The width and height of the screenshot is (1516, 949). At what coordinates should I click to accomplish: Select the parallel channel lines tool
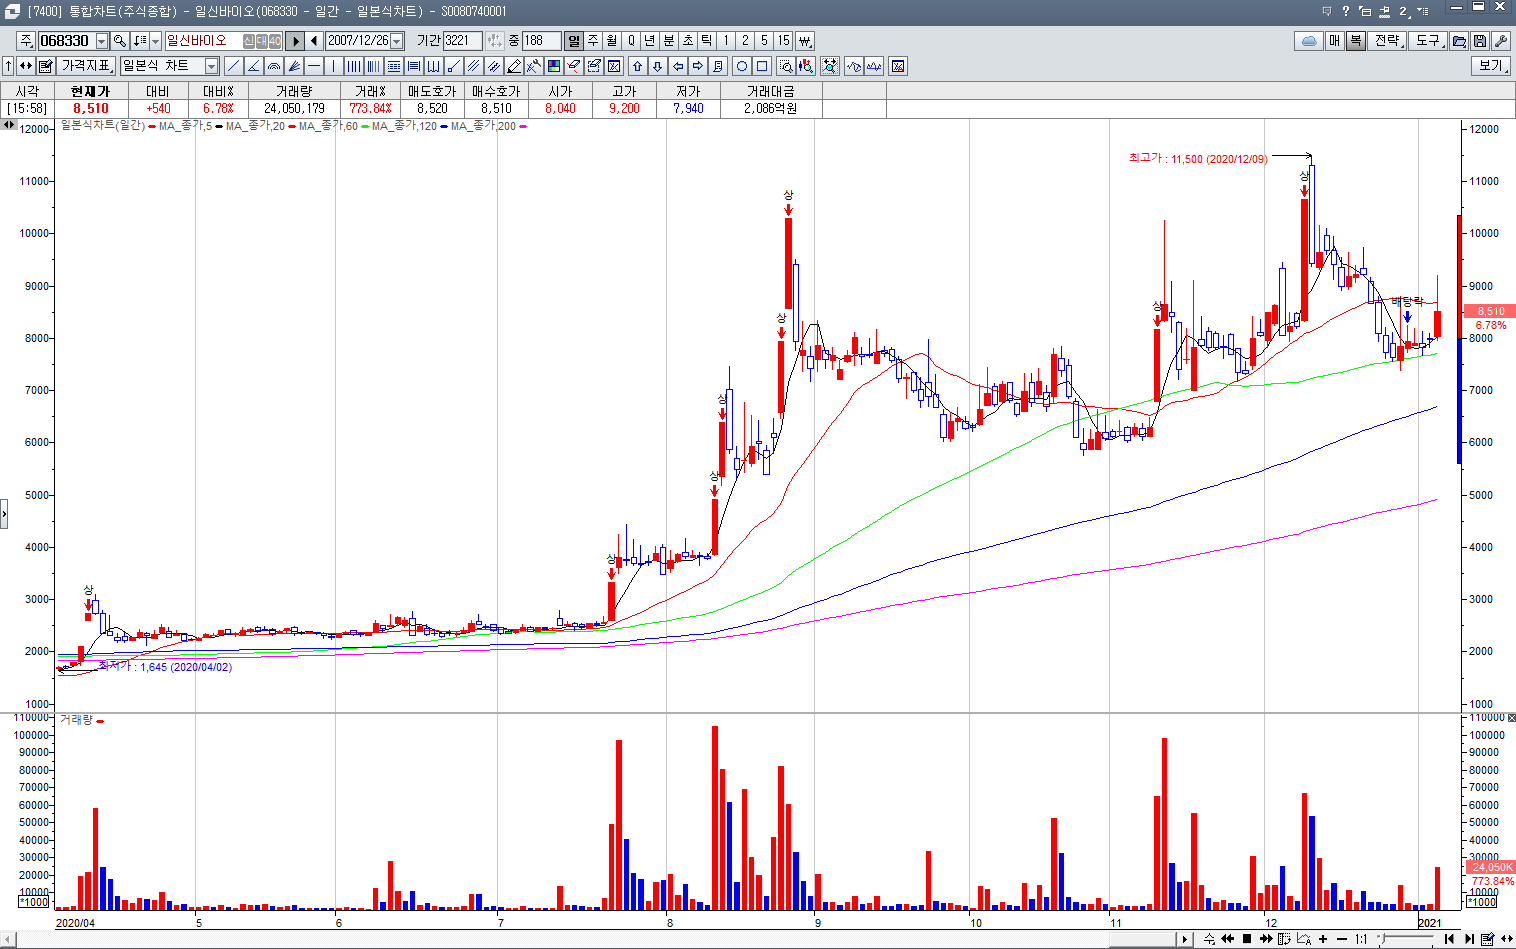474,66
